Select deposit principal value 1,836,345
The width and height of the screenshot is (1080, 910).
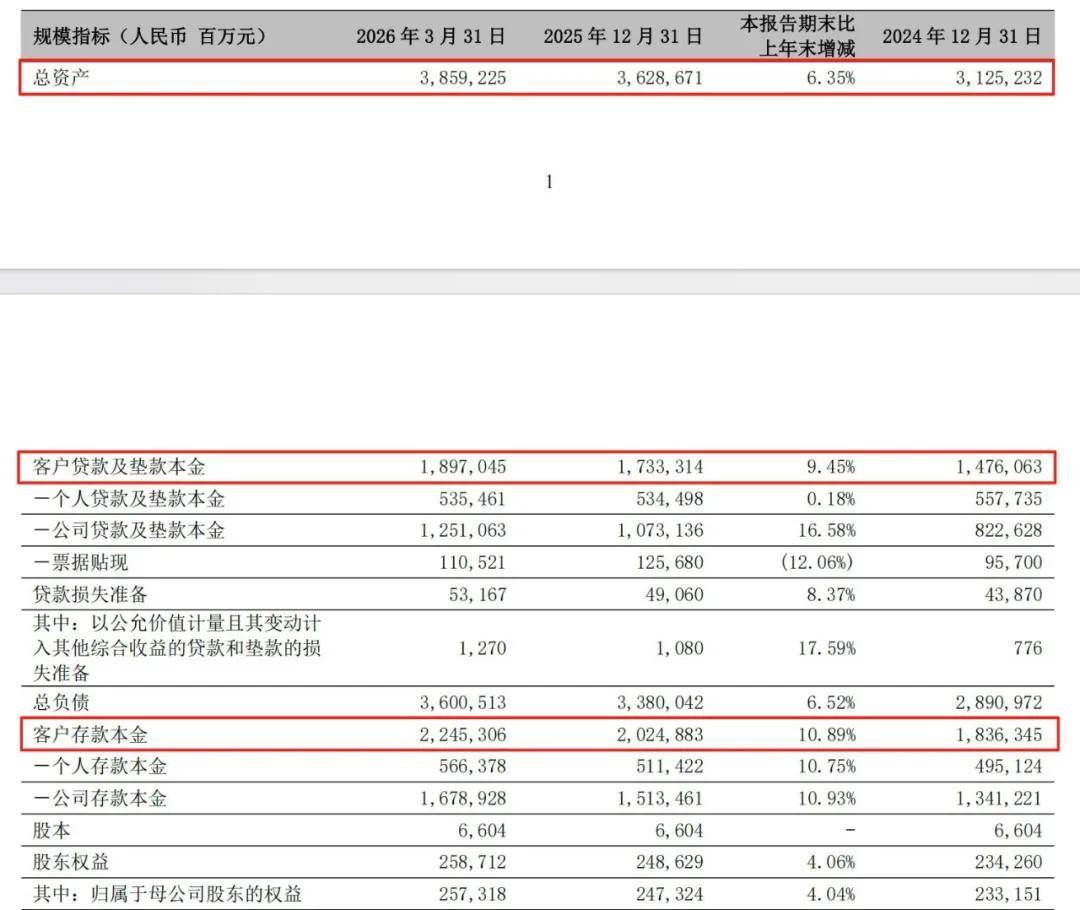[999, 735]
